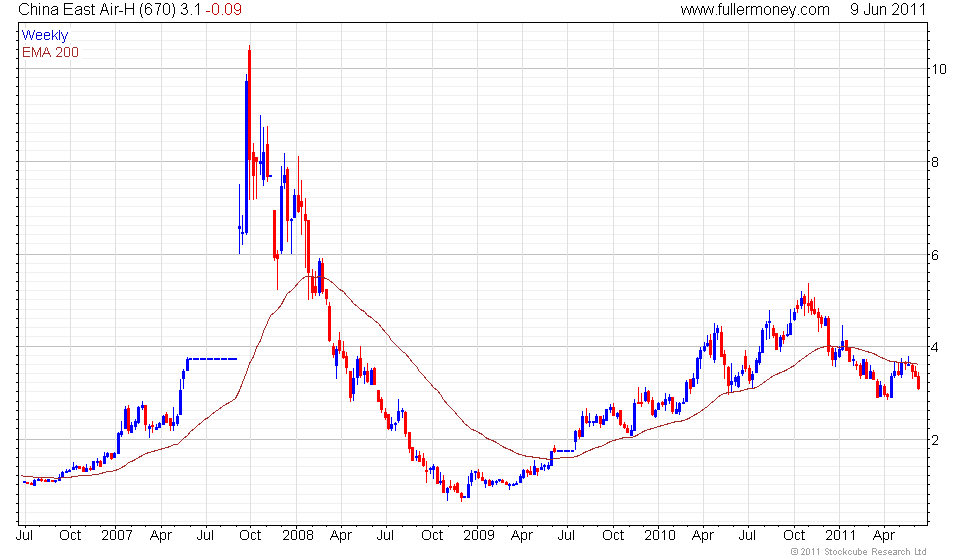Click the date "9 Jun 2011"
Screen dimensions: 980x560
click(888, 9)
